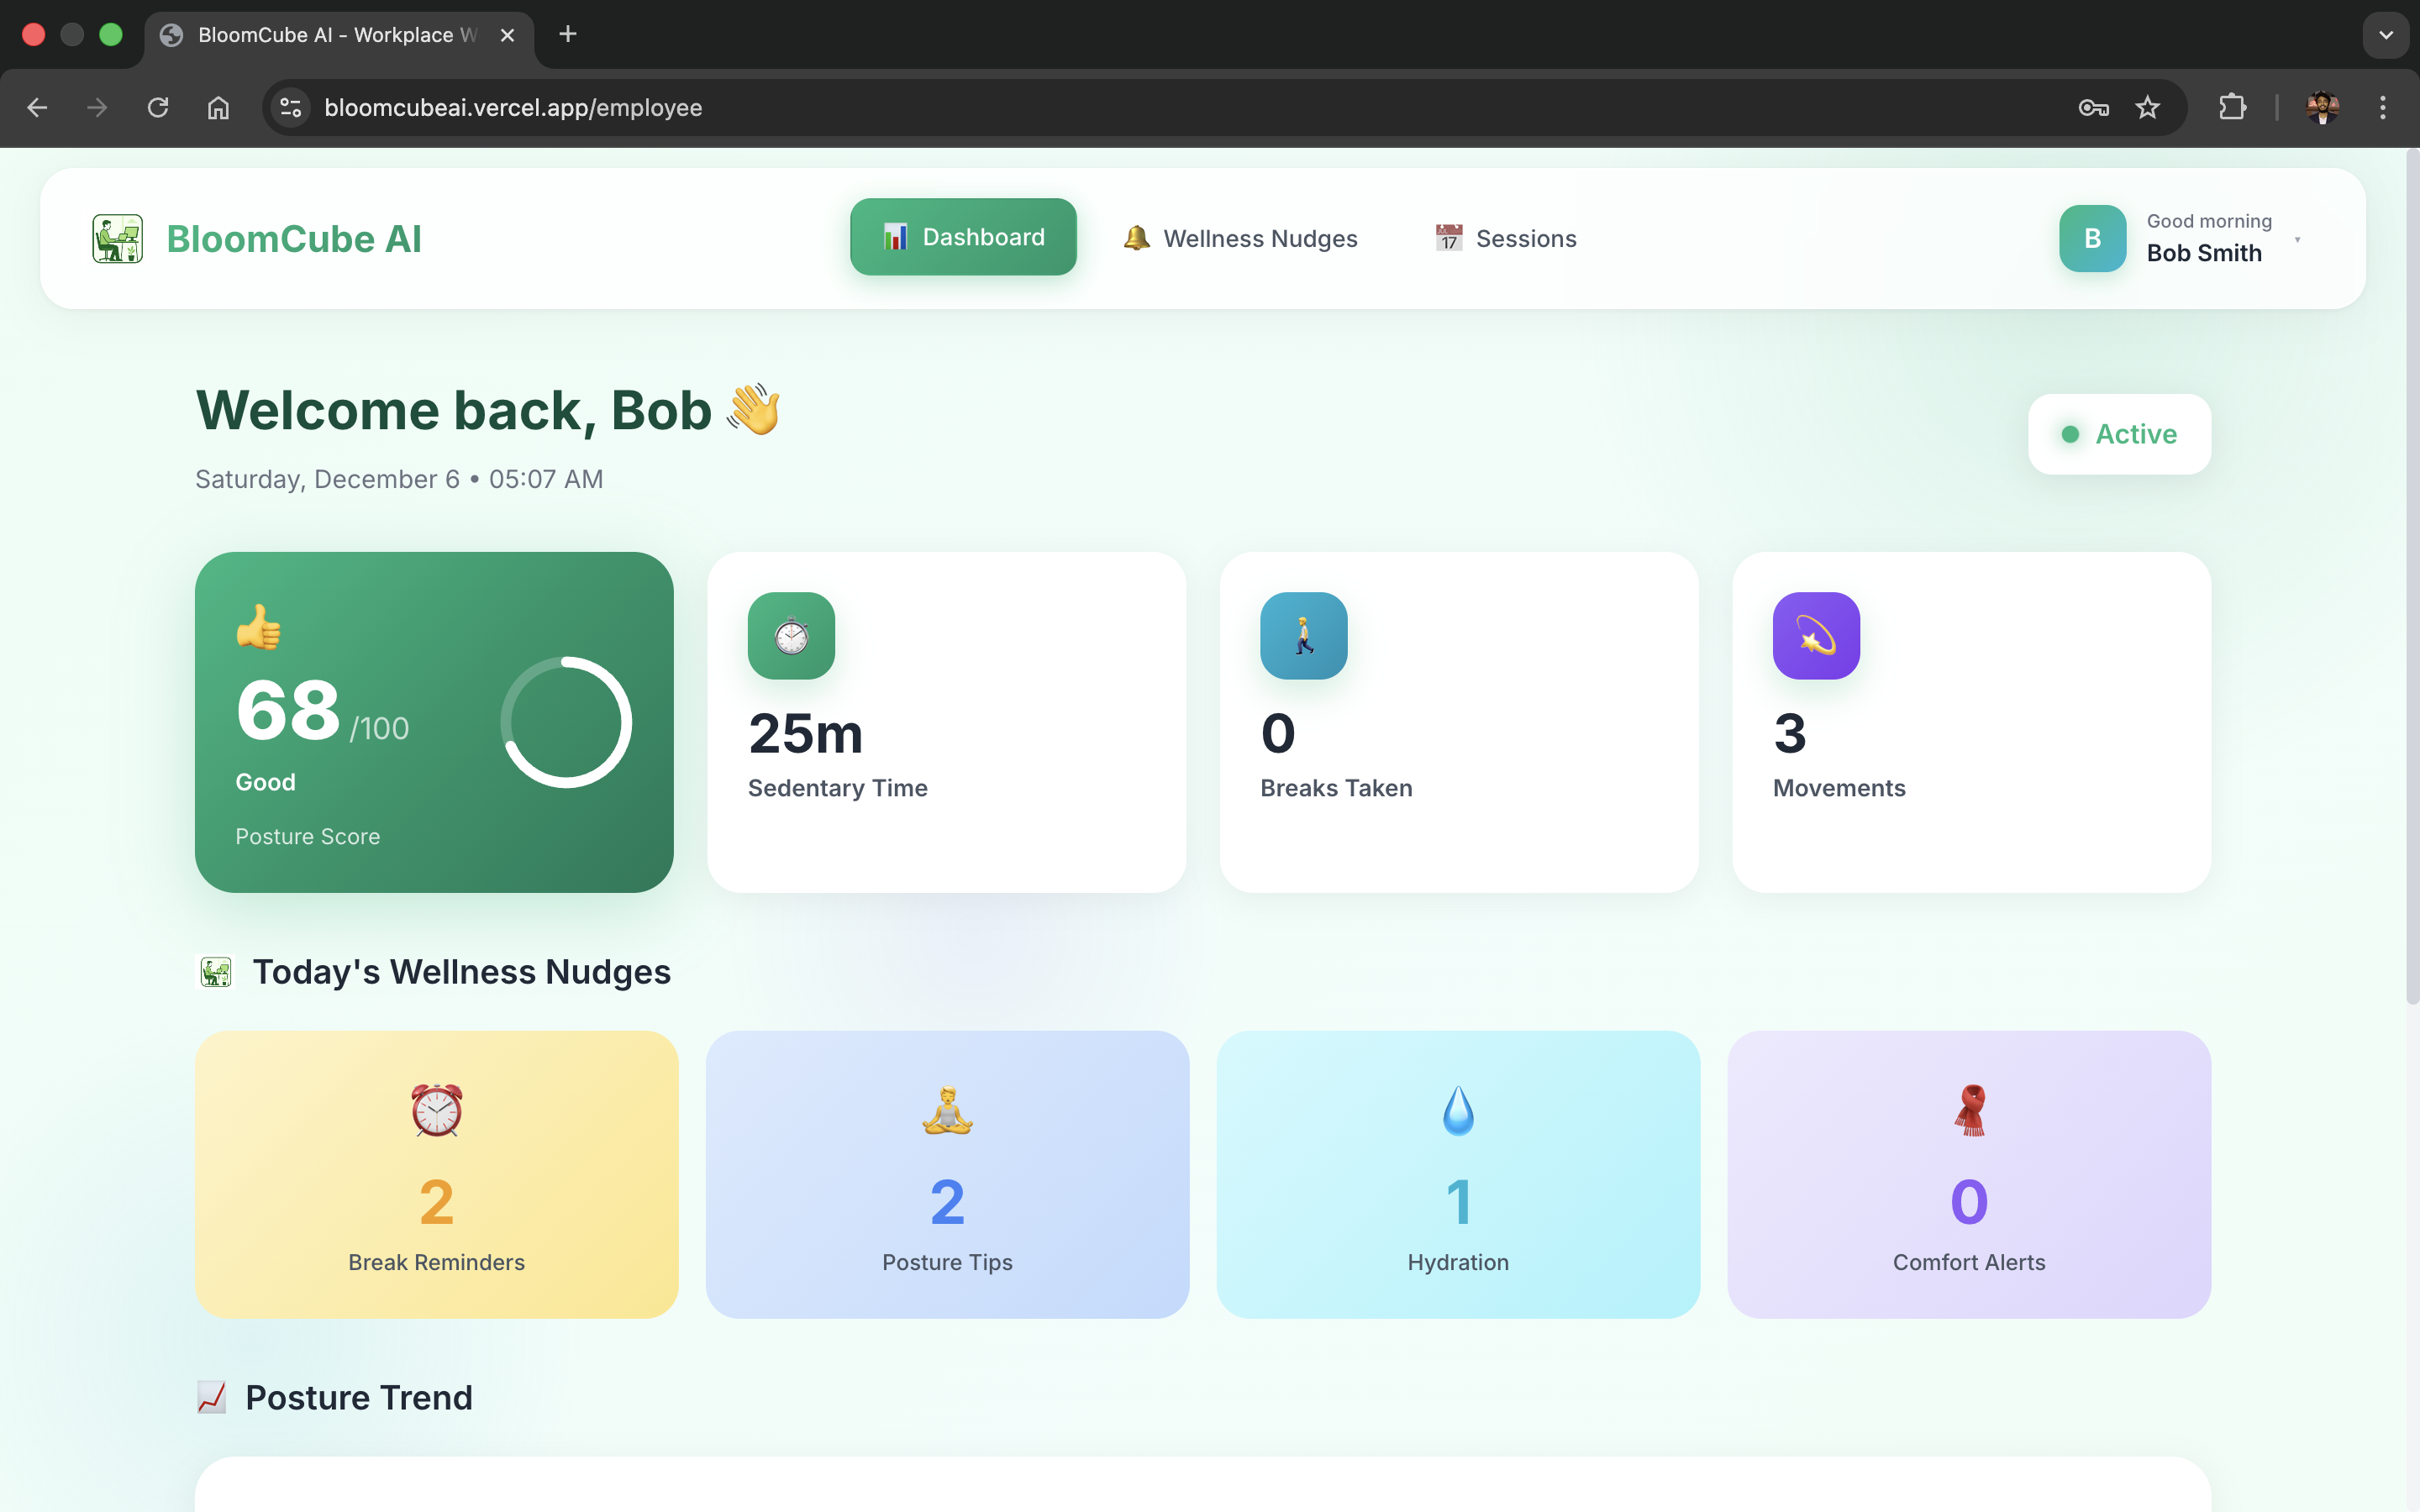Viewport: 2420px width, 1512px height.
Task: Click the circular posture score progress ring
Action: [566, 722]
